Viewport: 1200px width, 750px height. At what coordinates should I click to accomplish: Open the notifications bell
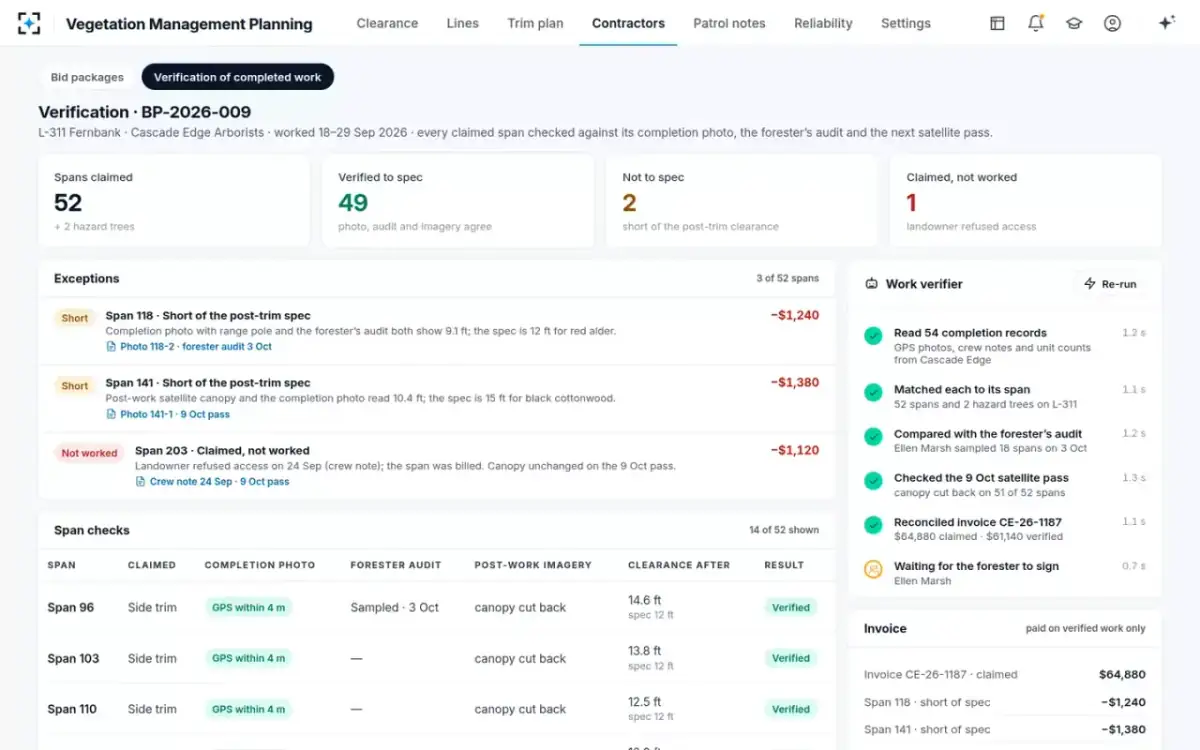(x=1036, y=23)
